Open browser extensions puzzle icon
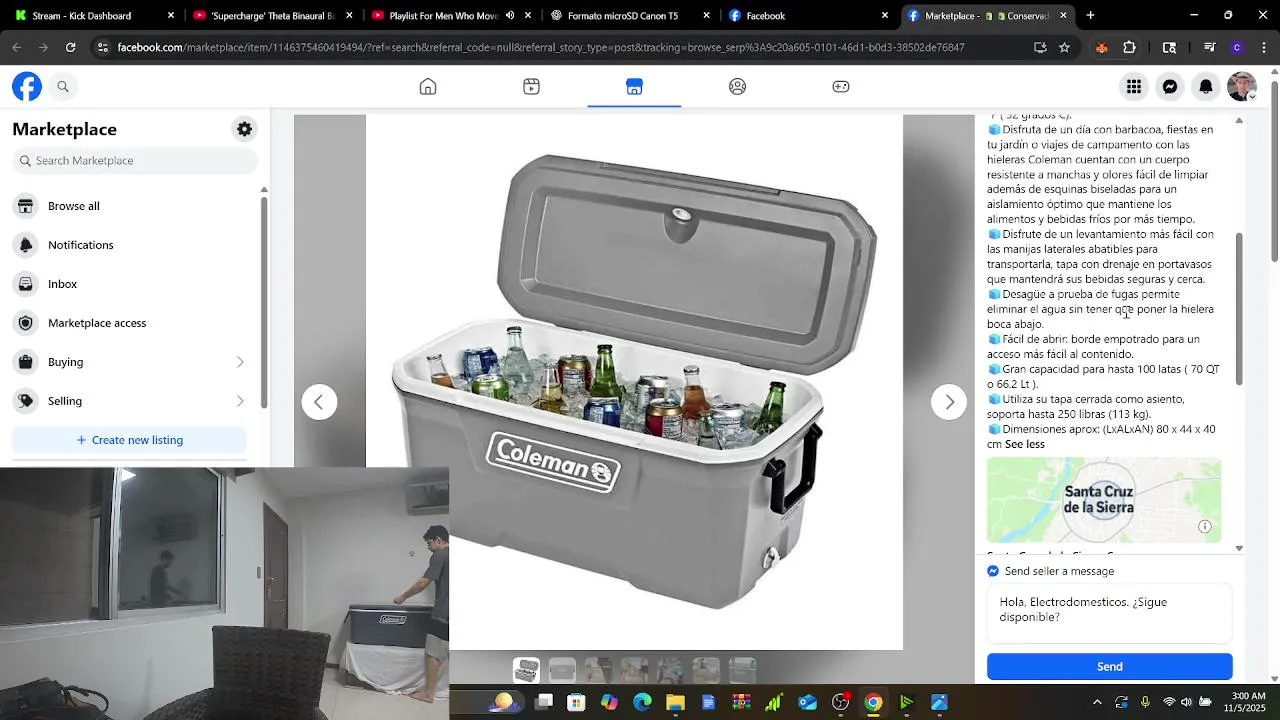The height and width of the screenshot is (720, 1280). (1129, 47)
